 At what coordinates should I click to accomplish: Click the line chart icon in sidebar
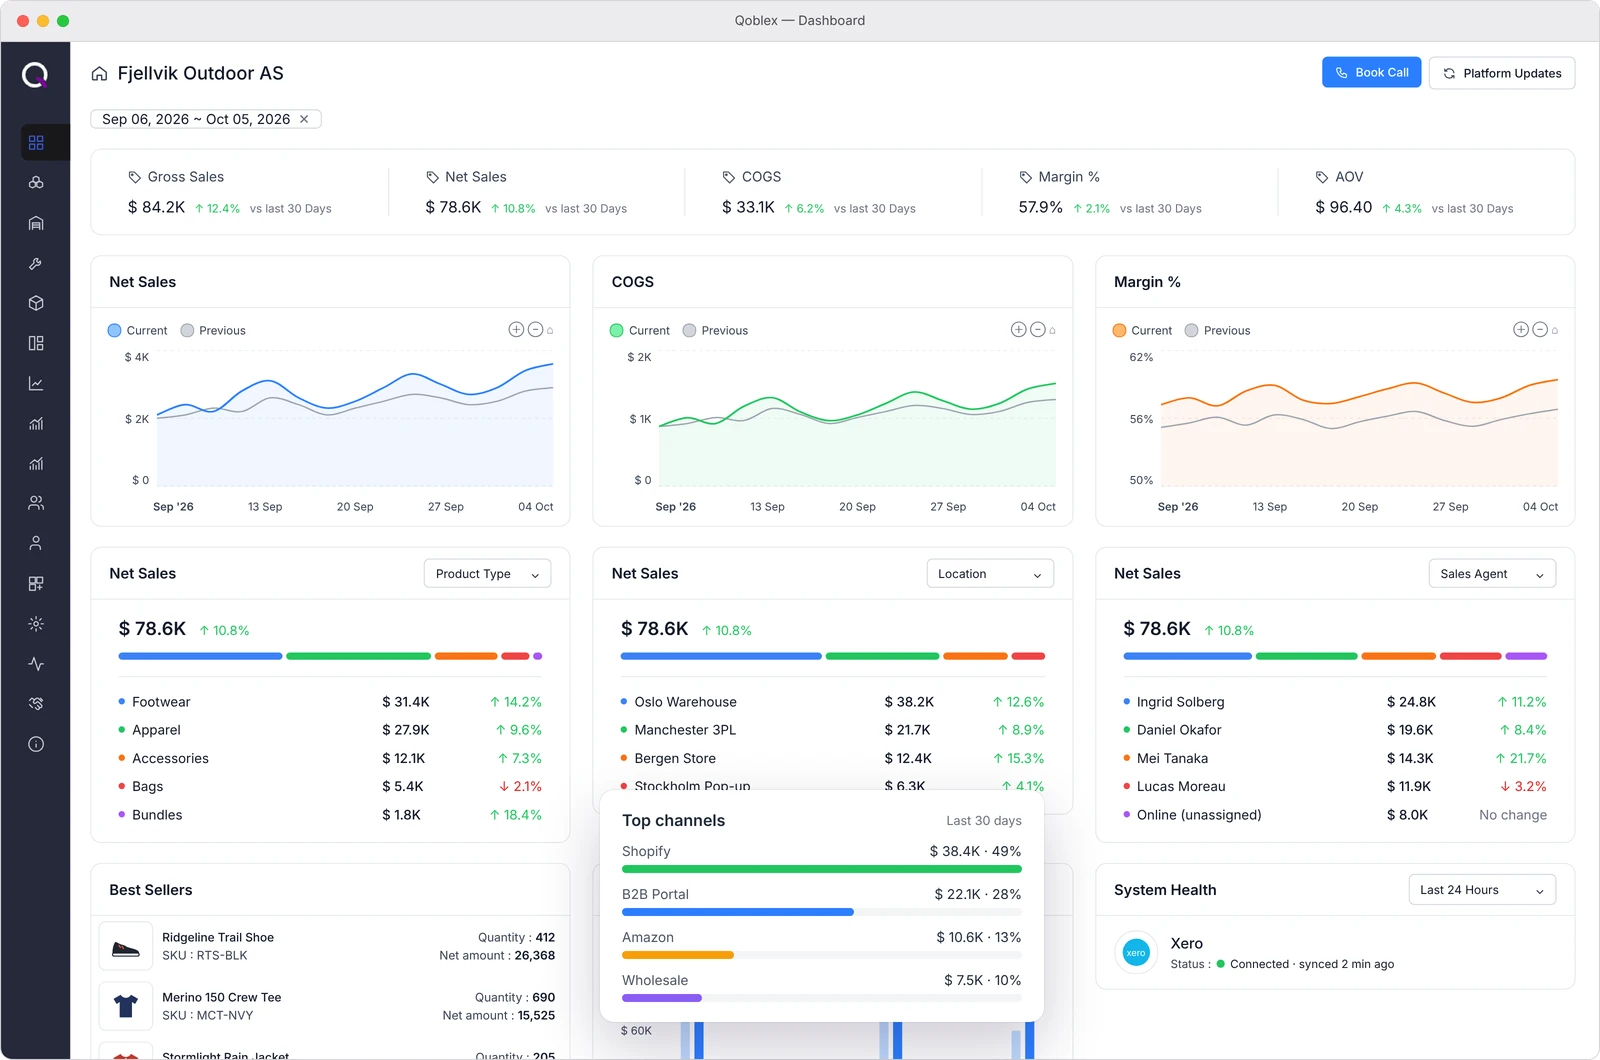coord(36,383)
